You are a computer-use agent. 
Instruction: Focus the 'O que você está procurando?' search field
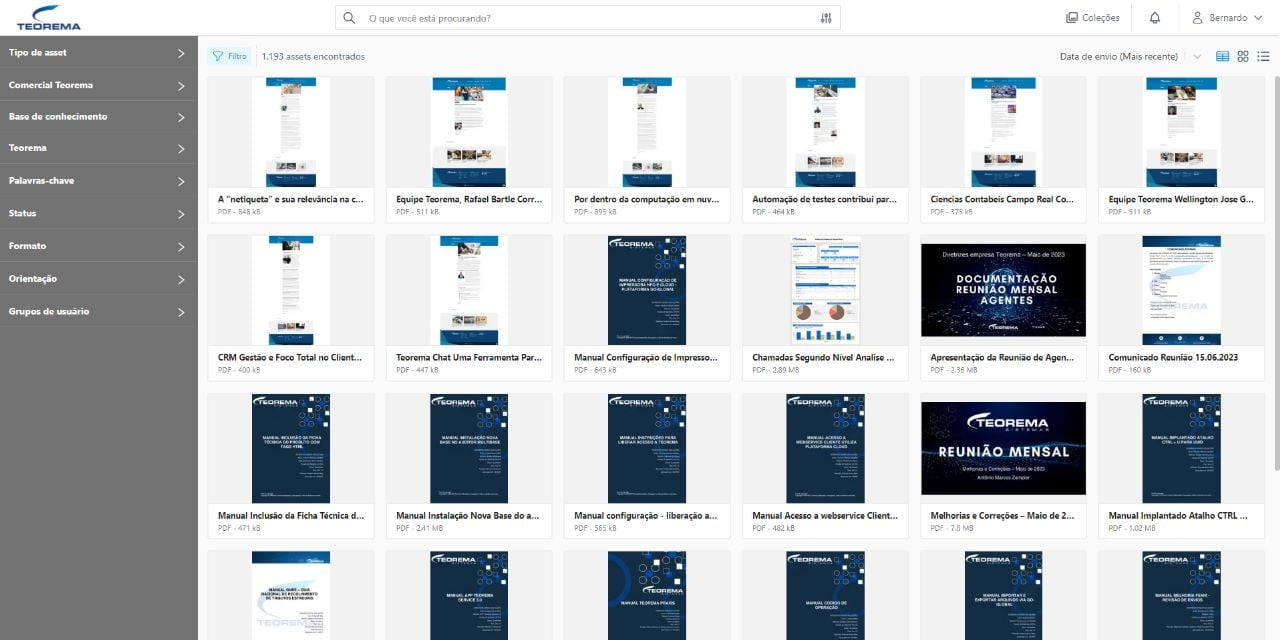pyautogui.click(x=590, y=18)
